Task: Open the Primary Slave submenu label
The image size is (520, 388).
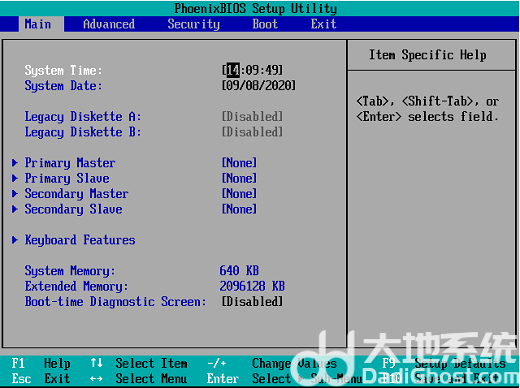Action: pos(67,178)
